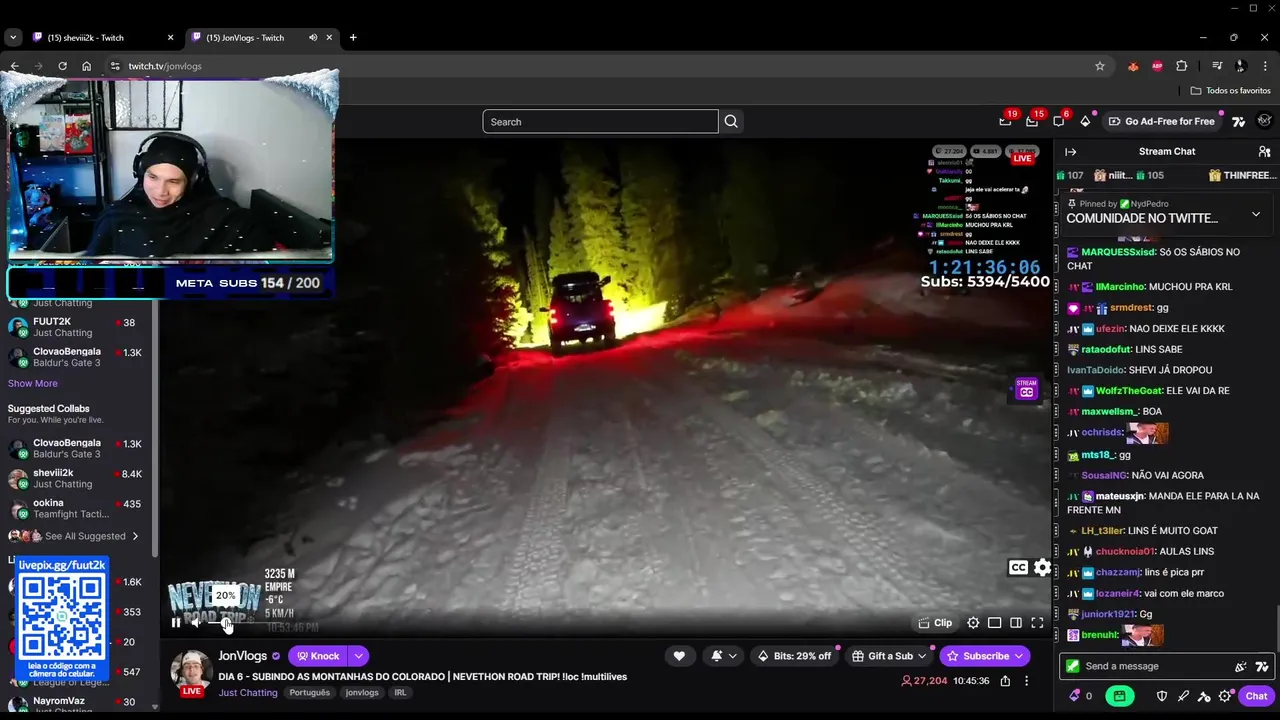Screen dimensions: 1280x720
Task: Open chat community users list icon
Action: (x=1264, y=152)
